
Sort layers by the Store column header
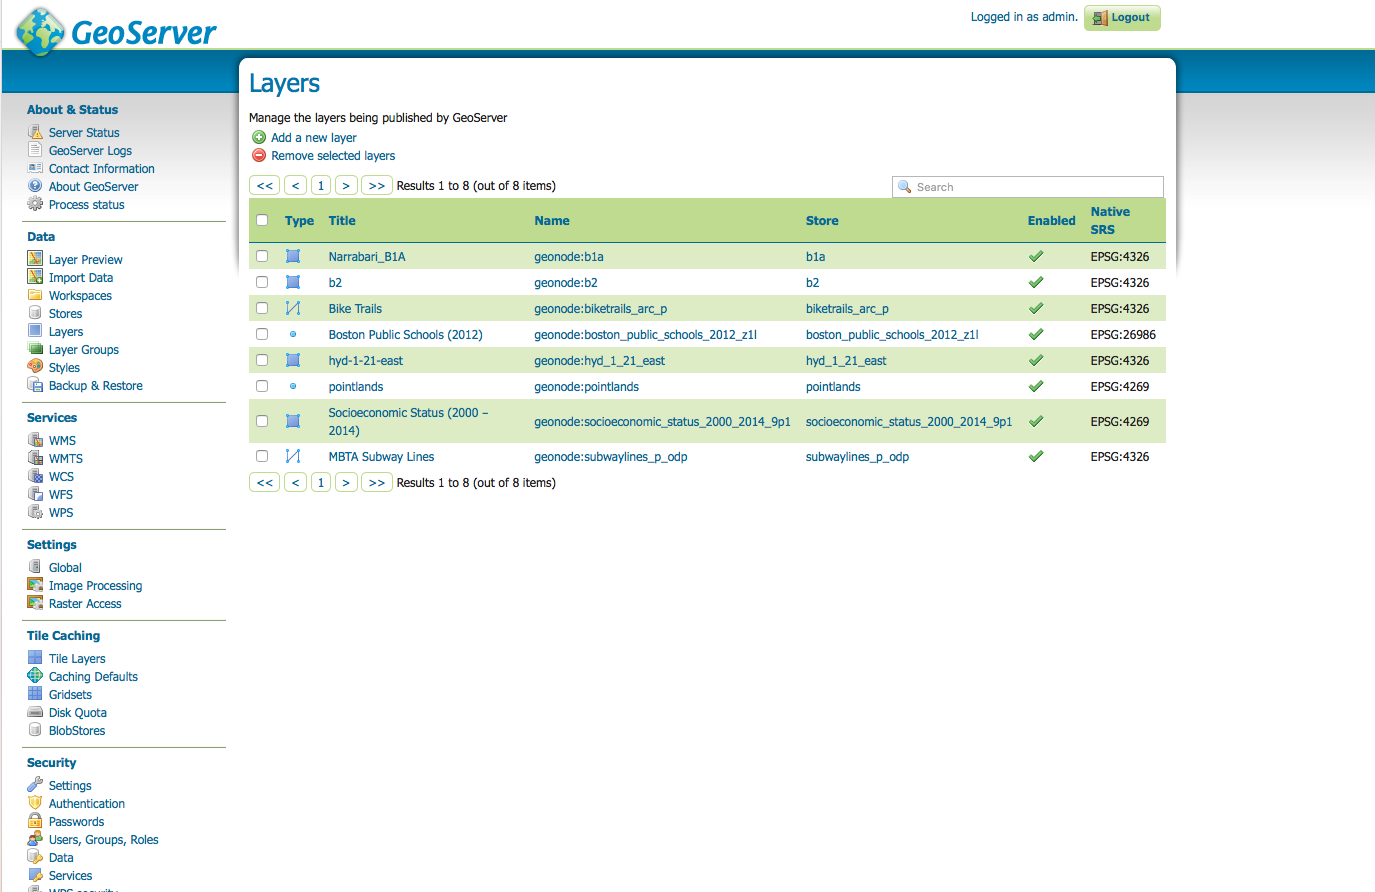pos(822,221)
